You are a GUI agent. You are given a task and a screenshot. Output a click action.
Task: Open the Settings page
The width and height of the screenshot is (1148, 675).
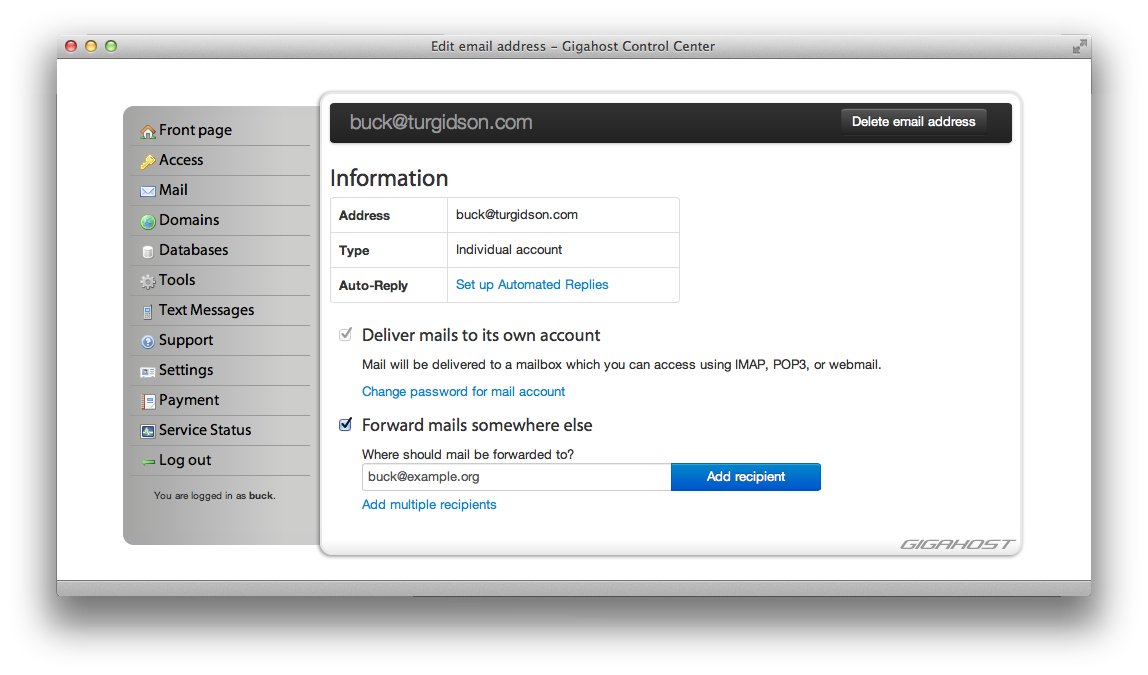pyautogui.click(x=186, y=370)
